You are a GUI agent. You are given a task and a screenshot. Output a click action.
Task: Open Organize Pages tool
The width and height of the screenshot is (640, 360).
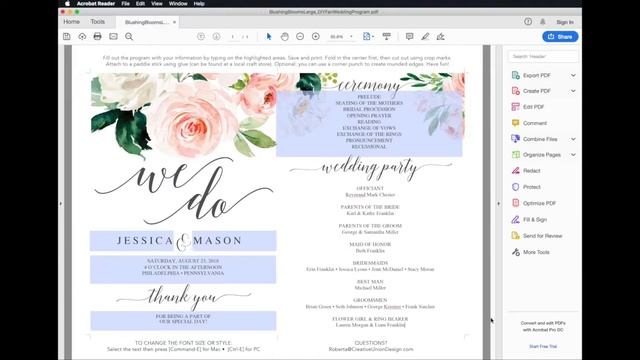click(x=542, y=155)
